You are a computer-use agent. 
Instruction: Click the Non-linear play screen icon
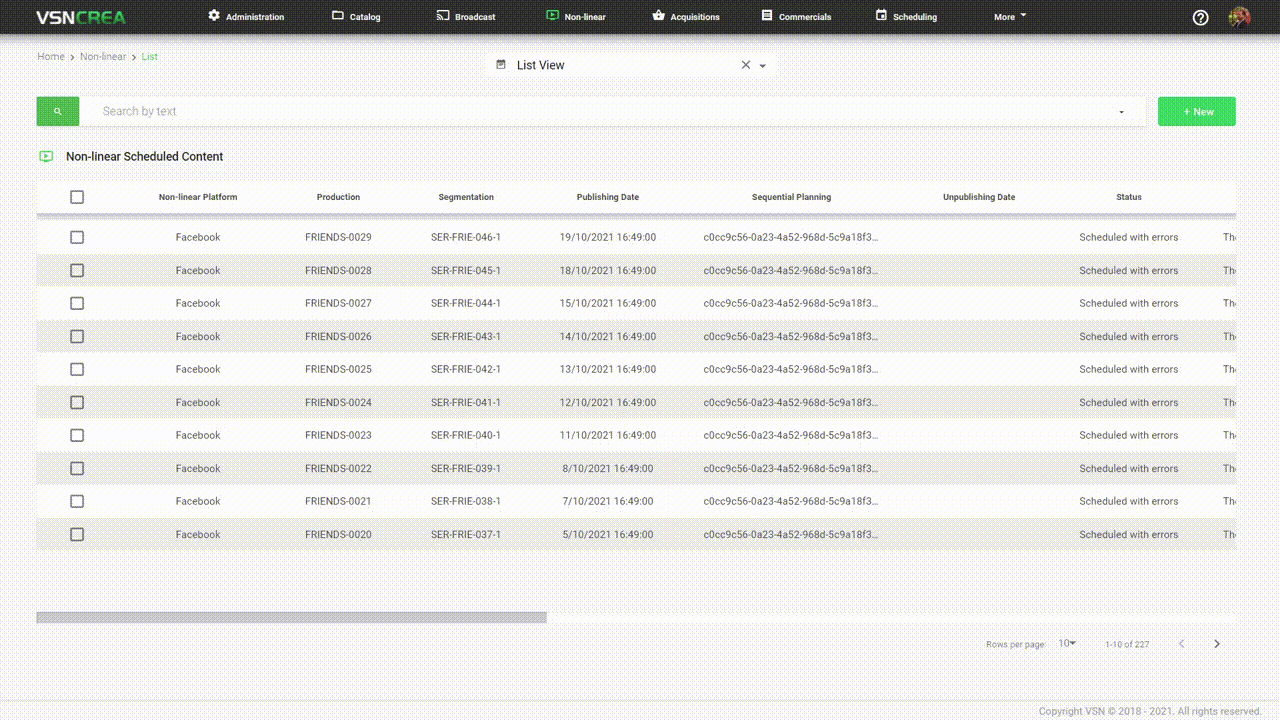pos(552,16)
